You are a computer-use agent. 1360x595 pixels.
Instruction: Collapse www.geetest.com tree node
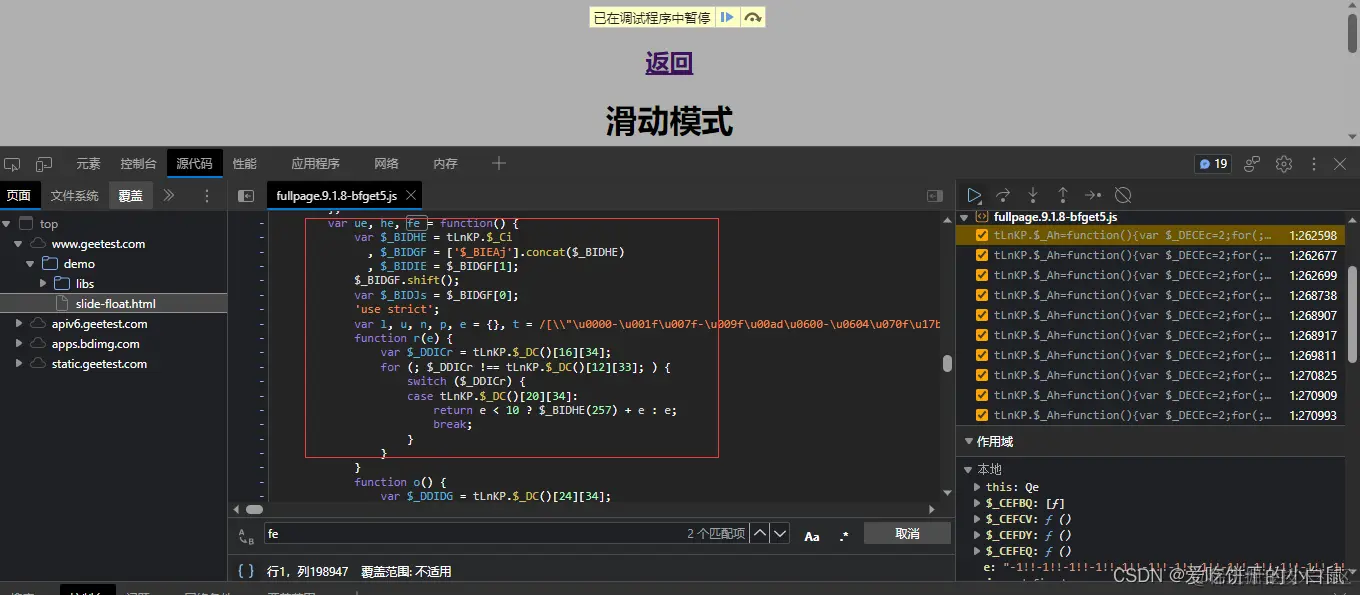pos(18,244)
